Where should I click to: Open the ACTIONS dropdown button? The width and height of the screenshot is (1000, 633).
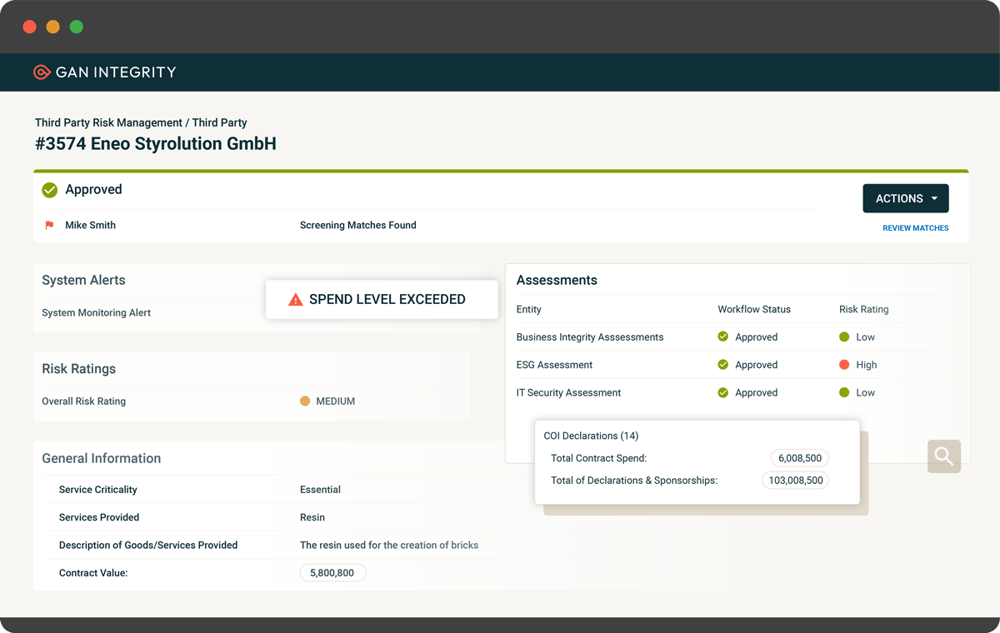coord(906,198)
